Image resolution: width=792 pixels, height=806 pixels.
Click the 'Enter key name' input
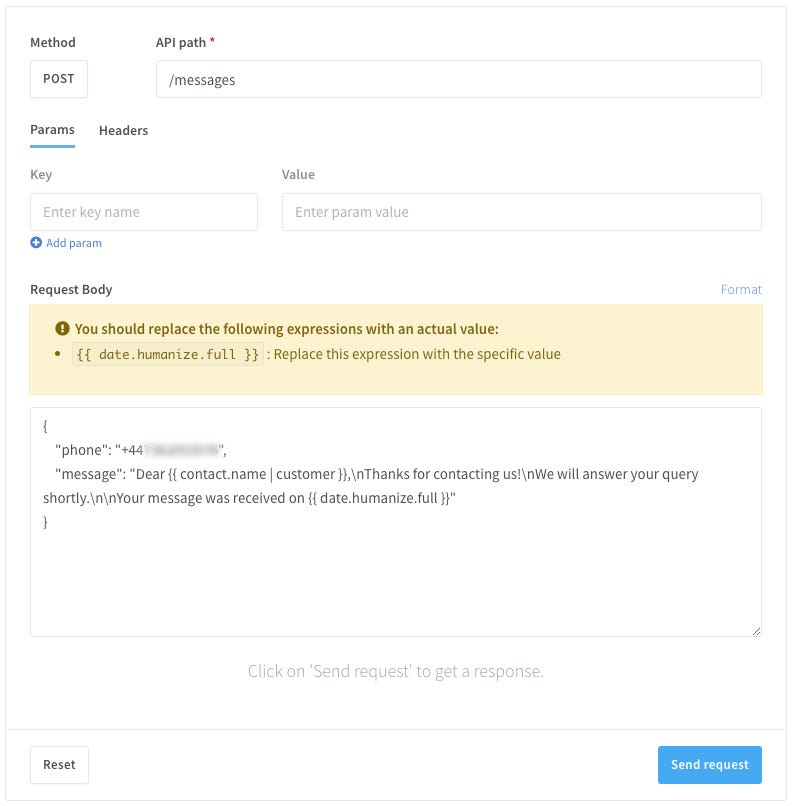coord(144,212)
